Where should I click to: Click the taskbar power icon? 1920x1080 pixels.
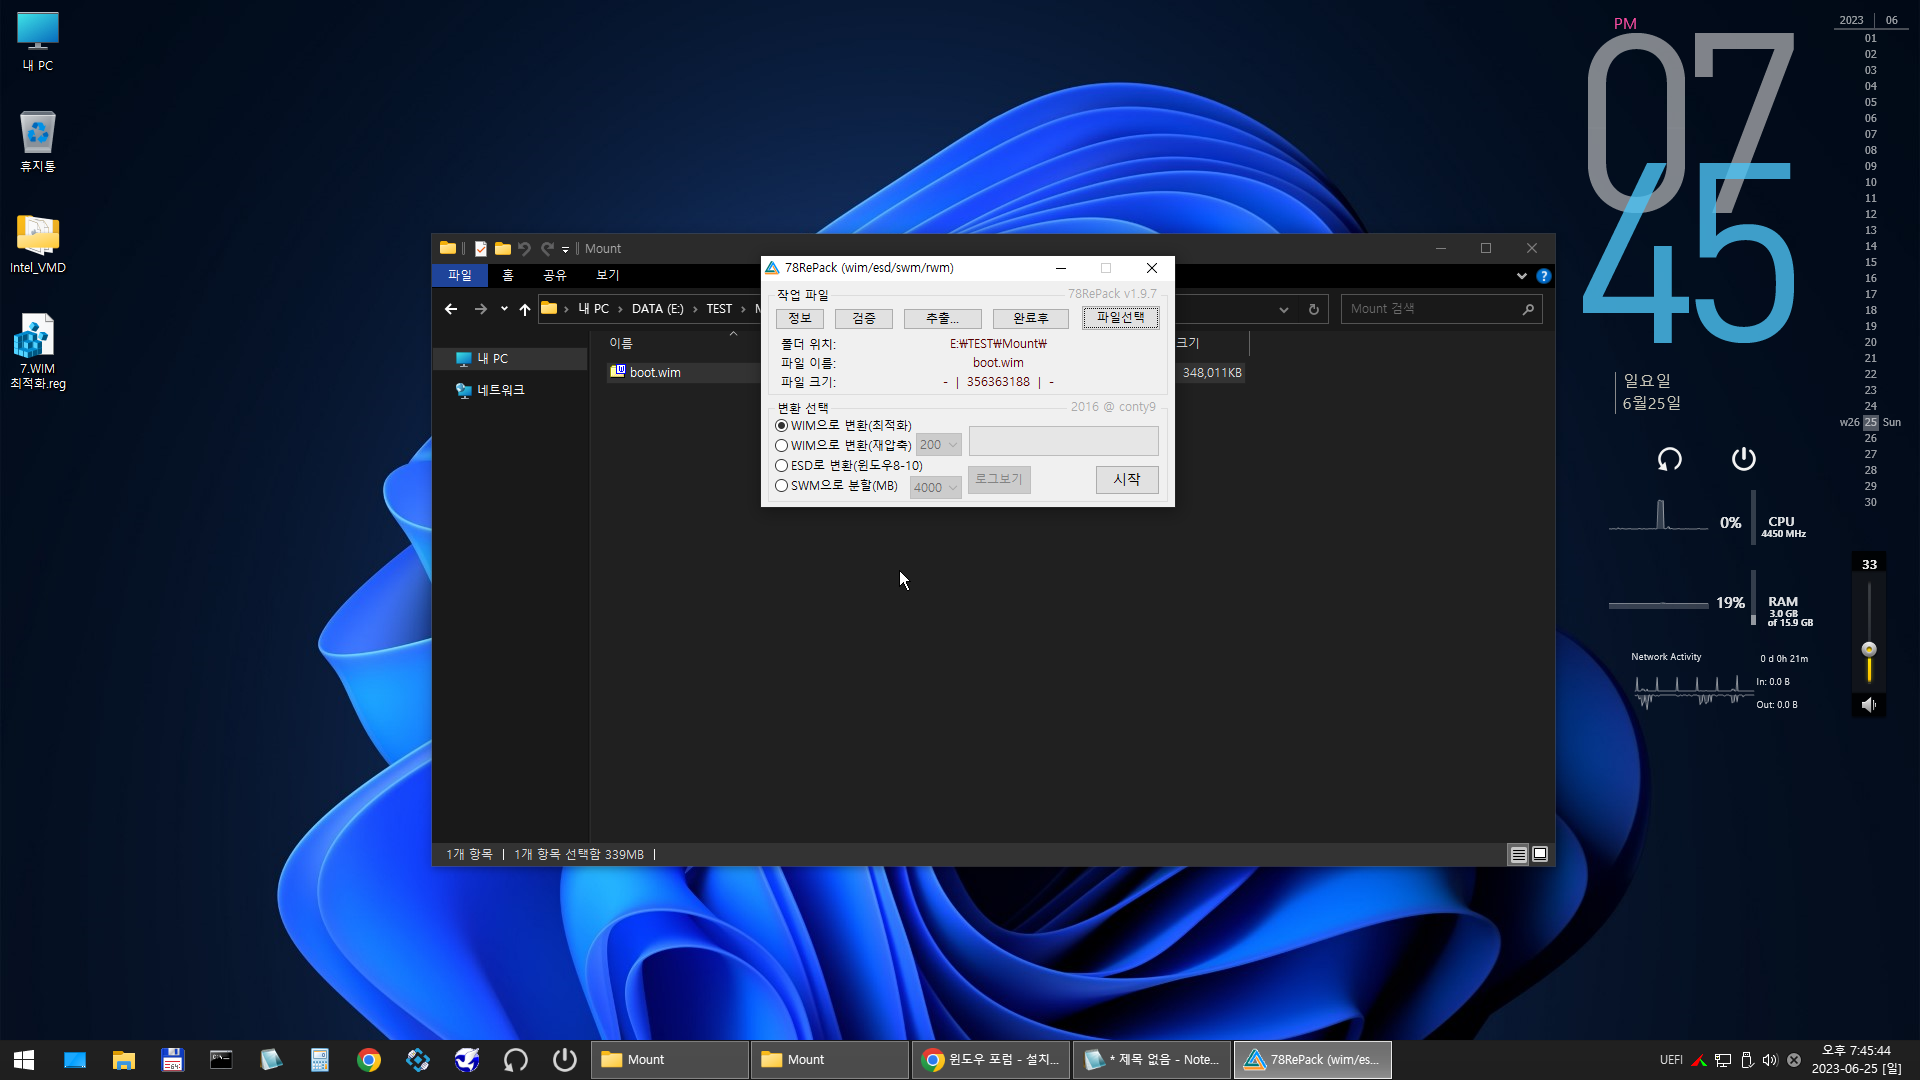pyautogui.click(x=565, y=1060)
